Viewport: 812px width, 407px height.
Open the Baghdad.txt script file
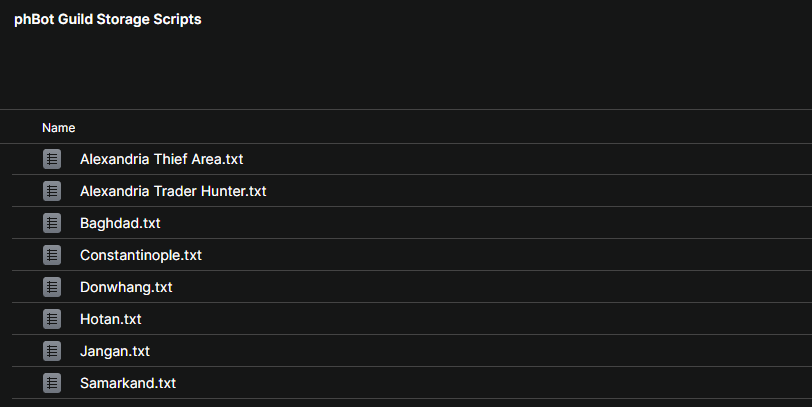[120, 223]
